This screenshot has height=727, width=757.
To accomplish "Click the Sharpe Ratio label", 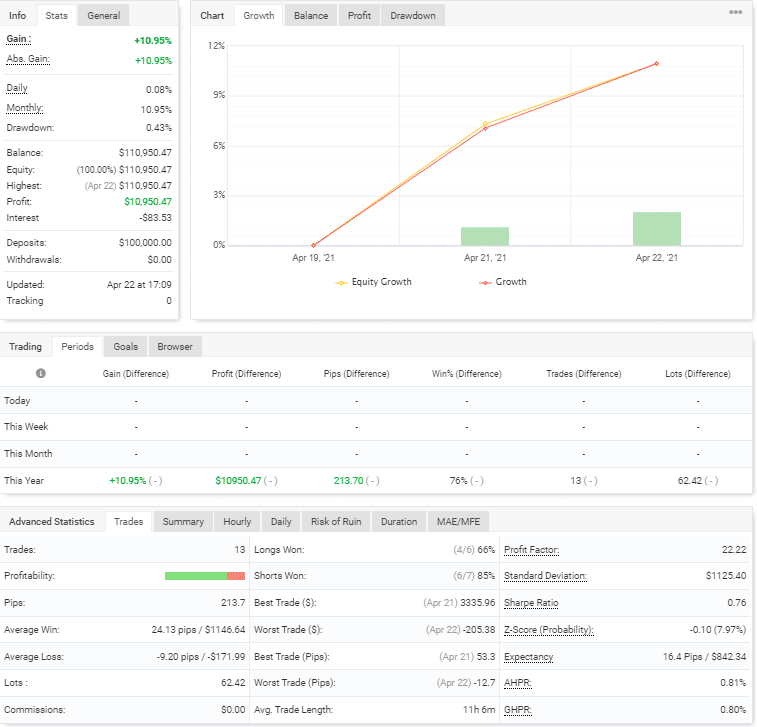I will (x=531, y=603).
